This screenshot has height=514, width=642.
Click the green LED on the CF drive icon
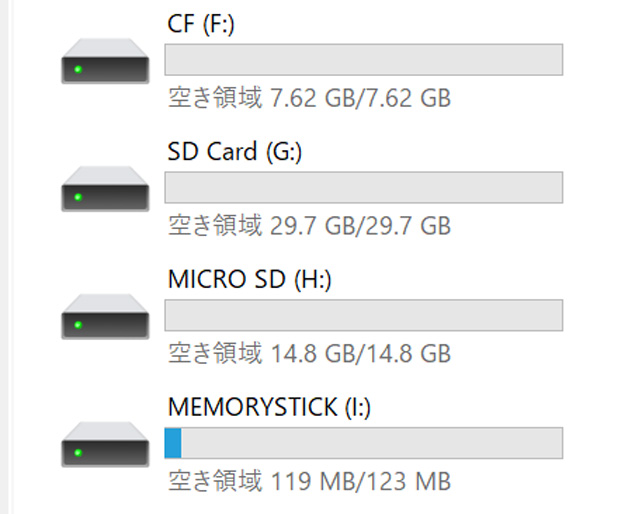[x=77, y=70]
